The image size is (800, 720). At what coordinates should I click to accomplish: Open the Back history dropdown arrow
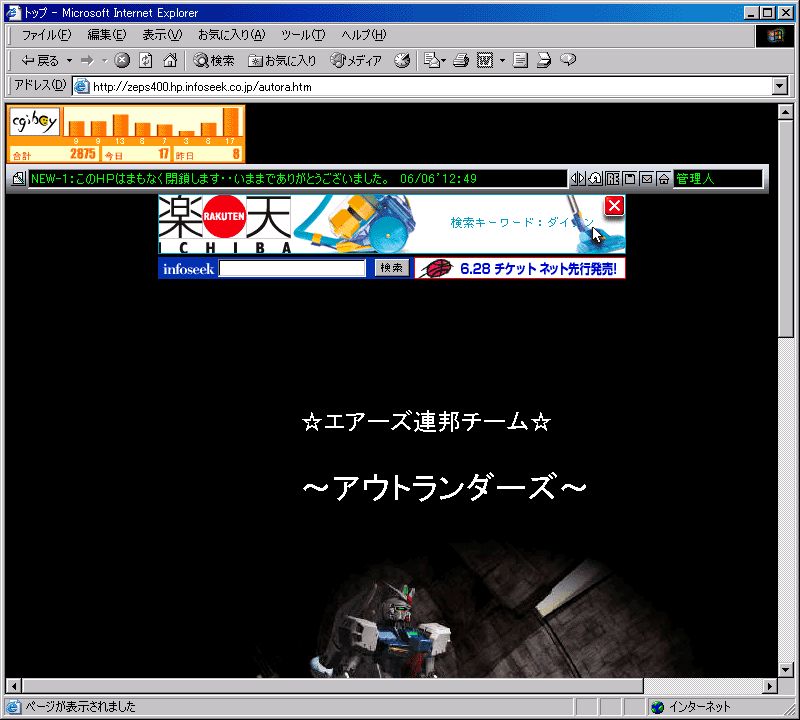coord(69,61)
